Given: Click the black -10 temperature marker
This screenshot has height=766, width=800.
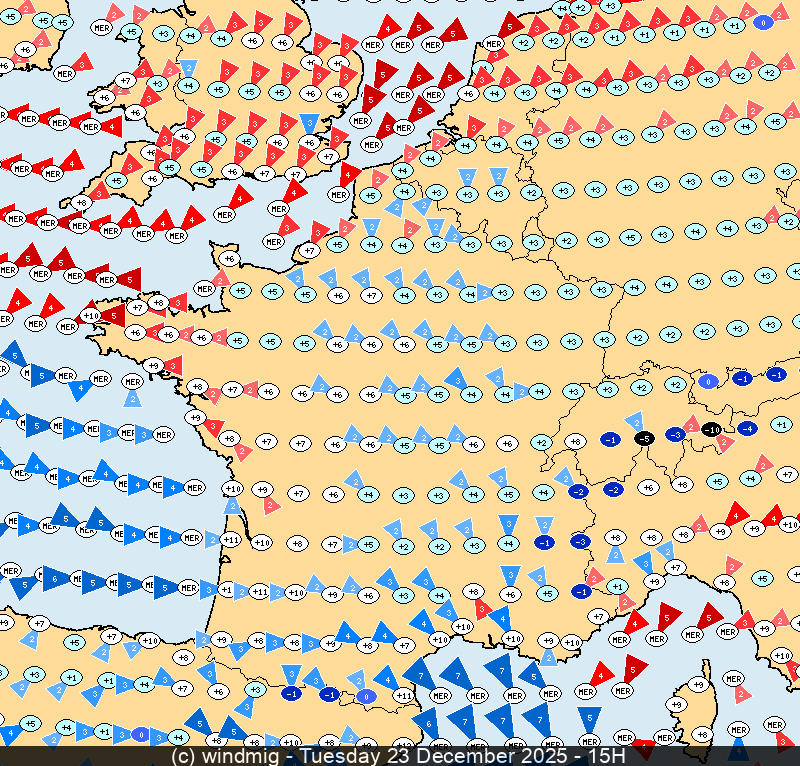Looking at the screenshot, I should click(711, 430).
